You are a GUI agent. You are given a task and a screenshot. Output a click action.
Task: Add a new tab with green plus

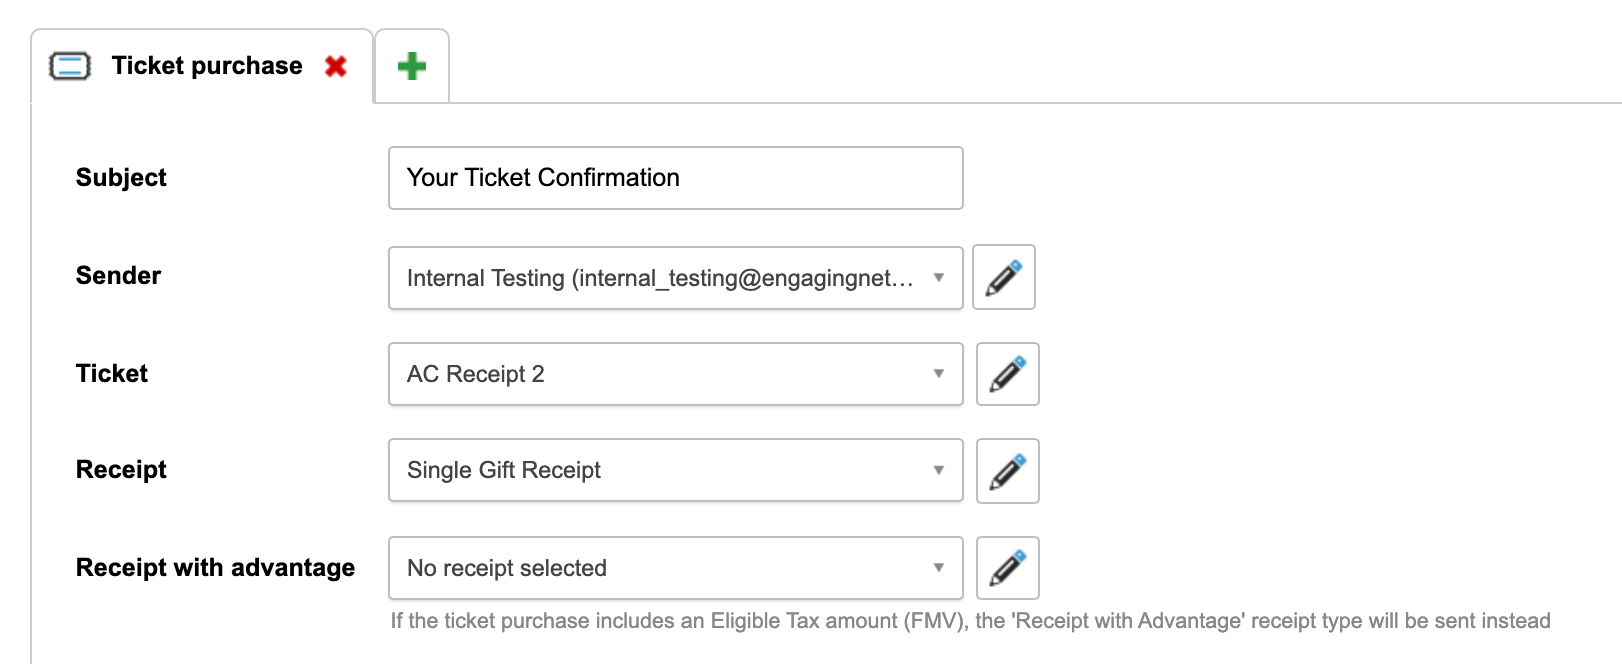click(x=412, y=66)
